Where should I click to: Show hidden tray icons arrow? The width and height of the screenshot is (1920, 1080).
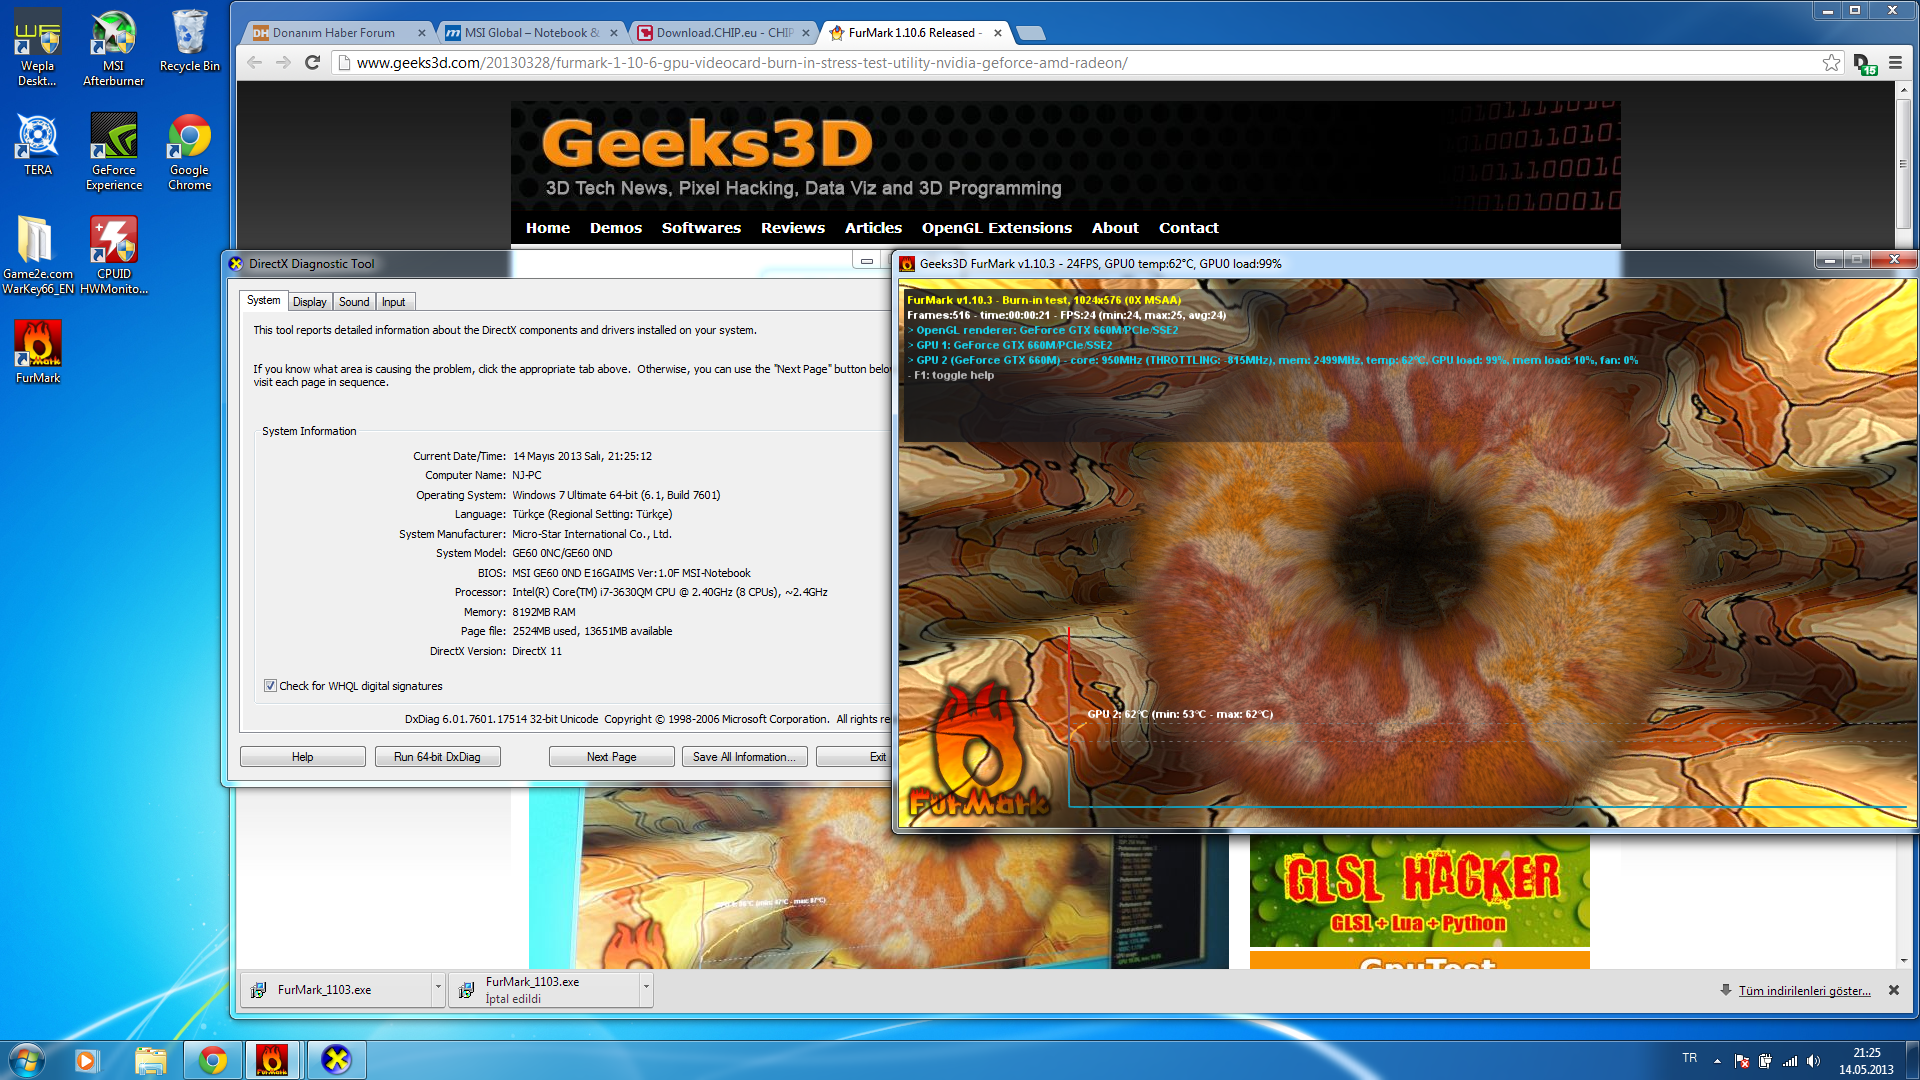1717,1060
